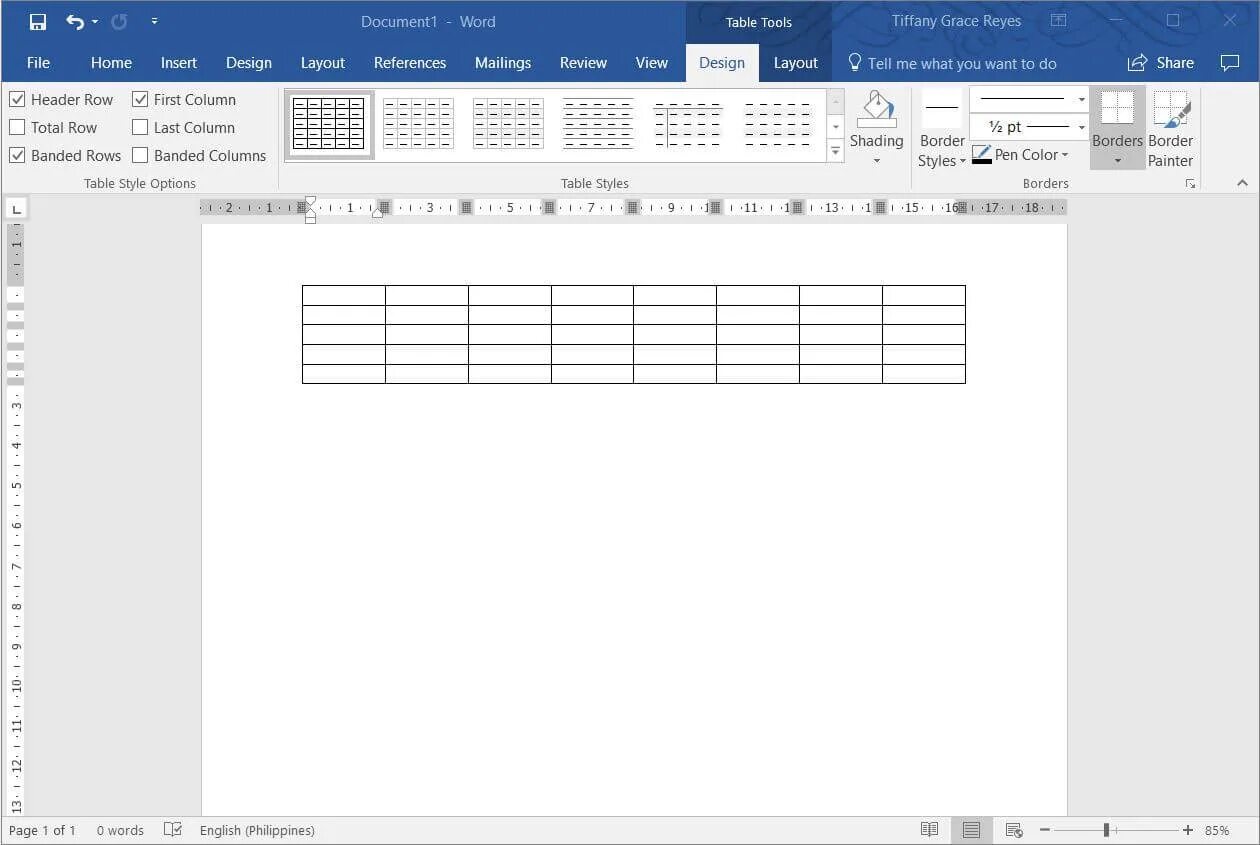
Task: Uncheck the First Column checkbox
Action: click(140, 99)
